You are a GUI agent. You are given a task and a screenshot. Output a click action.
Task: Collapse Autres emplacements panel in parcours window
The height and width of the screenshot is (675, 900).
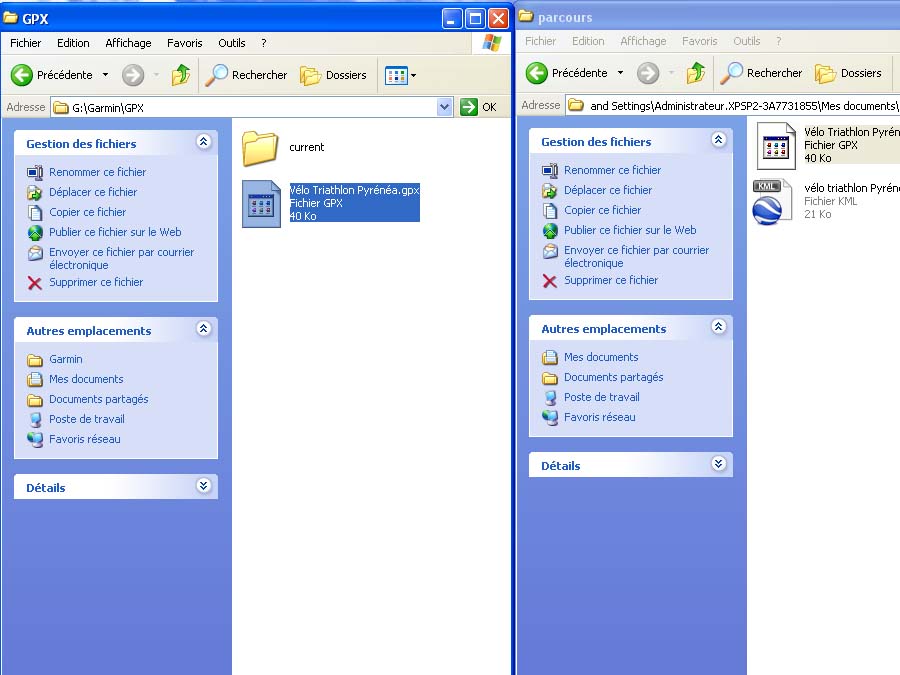(718, 328)
